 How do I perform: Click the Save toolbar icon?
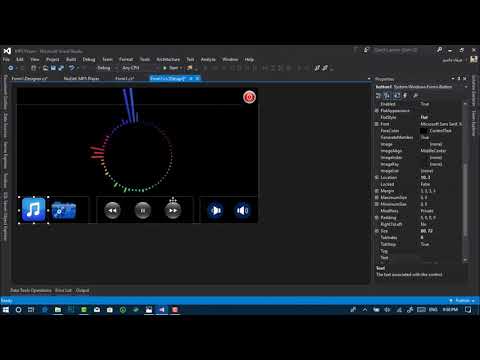pos(53,68)
